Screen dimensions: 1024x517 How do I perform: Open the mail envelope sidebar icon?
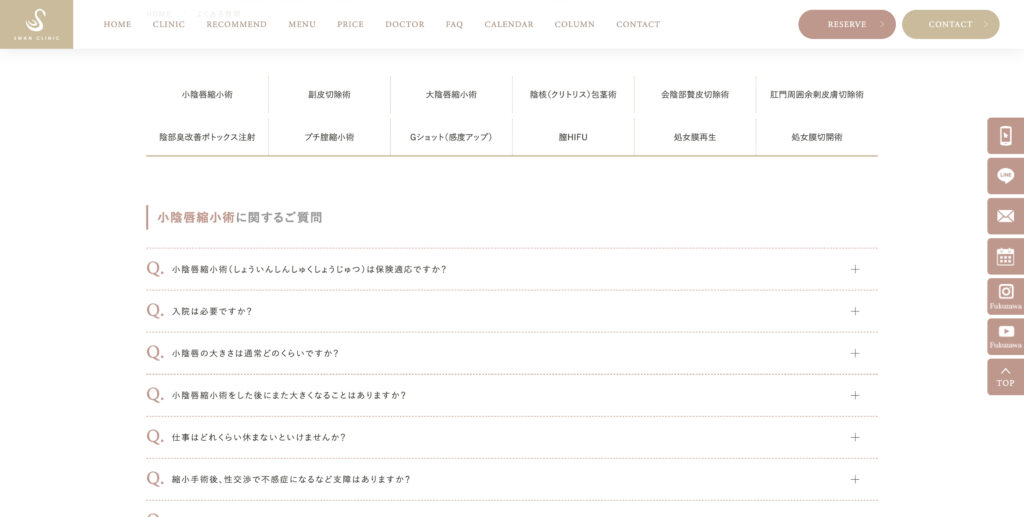click(x=1005, y=216)
